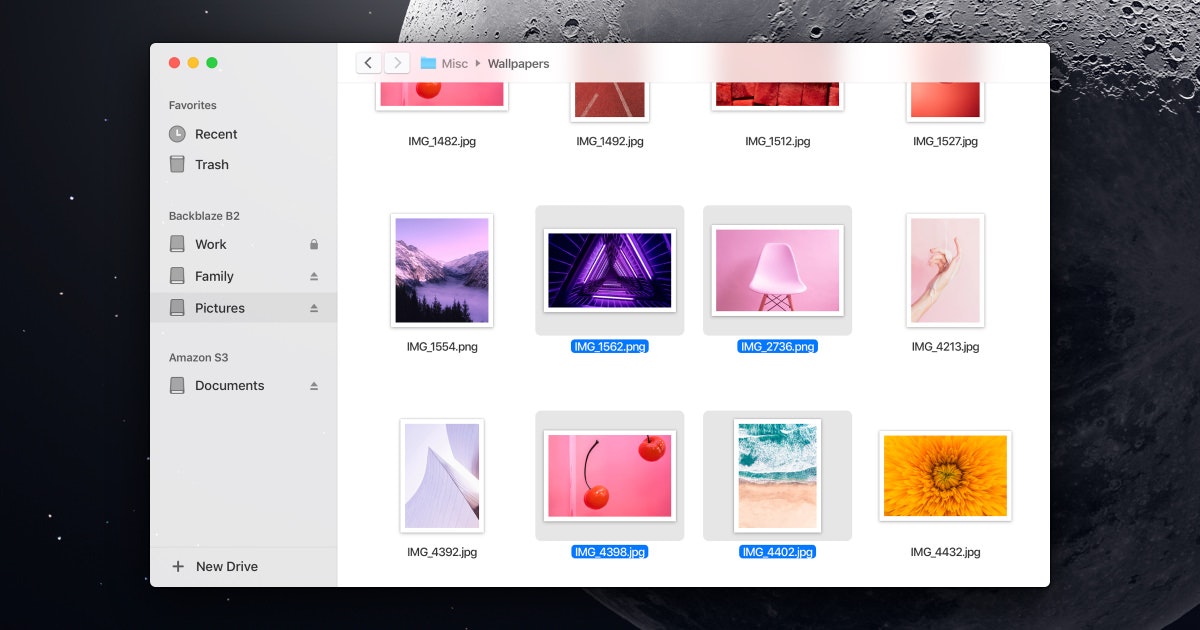Select the Work drive label
The image size is (1200, 630).
tap(211, 244)
